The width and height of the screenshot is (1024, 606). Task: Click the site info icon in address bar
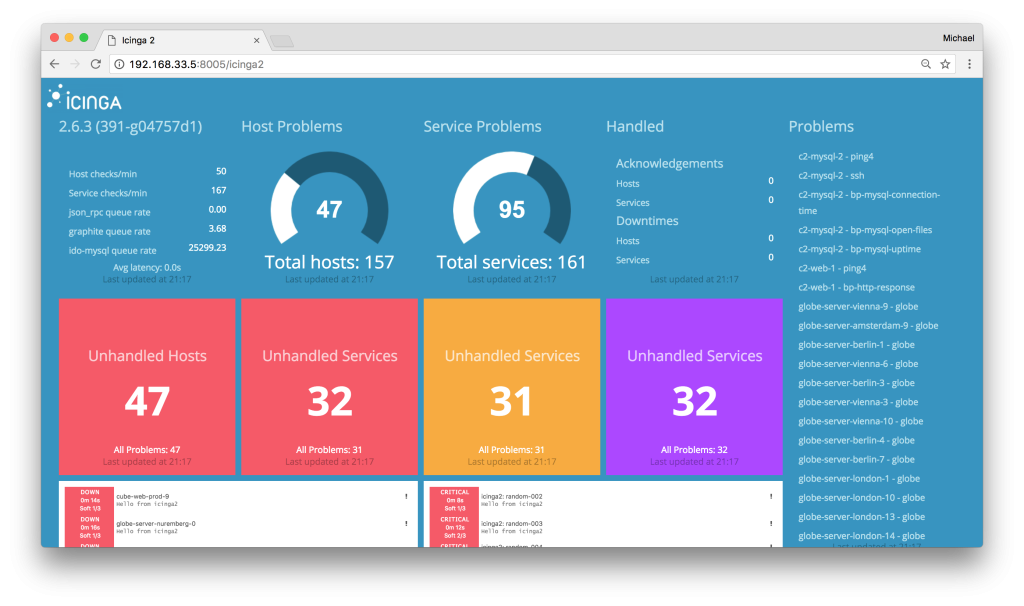click(x=120, y=63)
